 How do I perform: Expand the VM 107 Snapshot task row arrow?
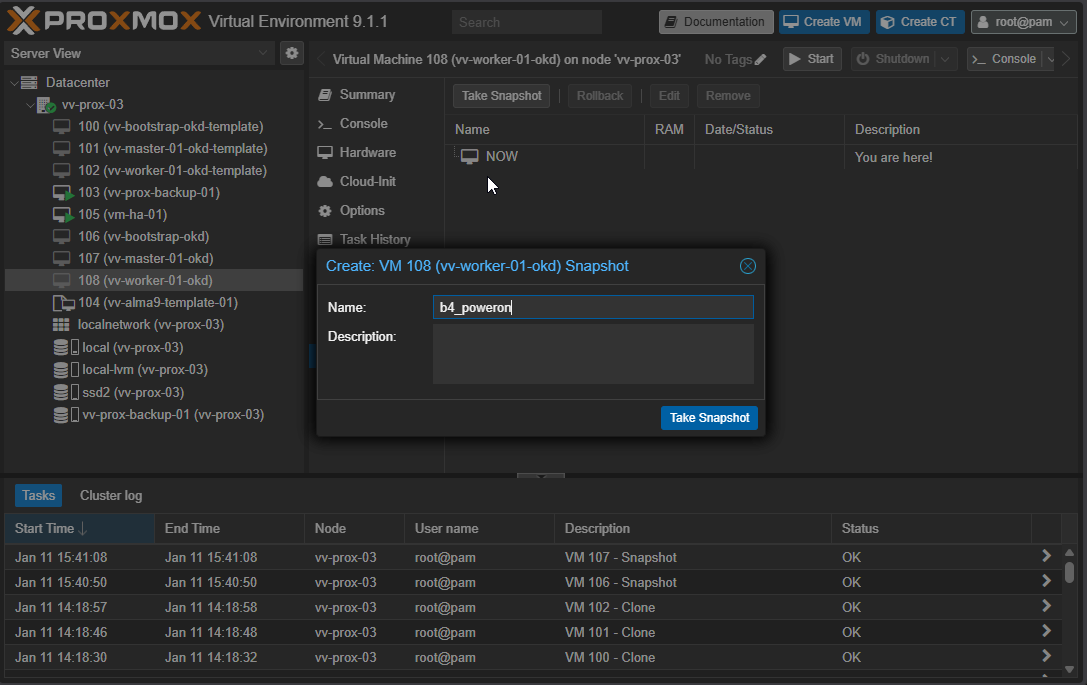coord(1046,556)
